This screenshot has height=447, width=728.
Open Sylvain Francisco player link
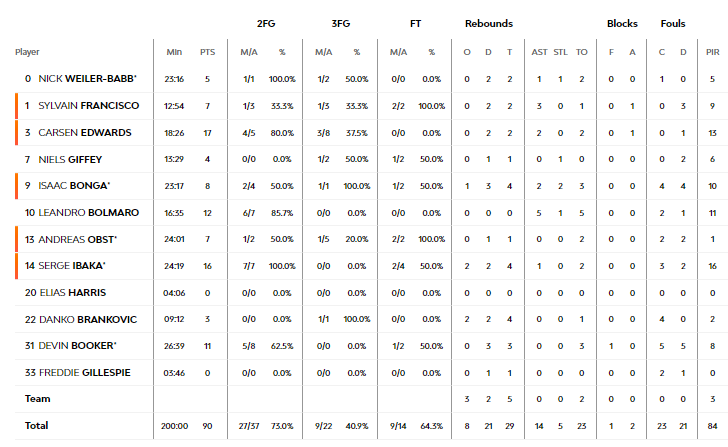click(x=89, y=106)
